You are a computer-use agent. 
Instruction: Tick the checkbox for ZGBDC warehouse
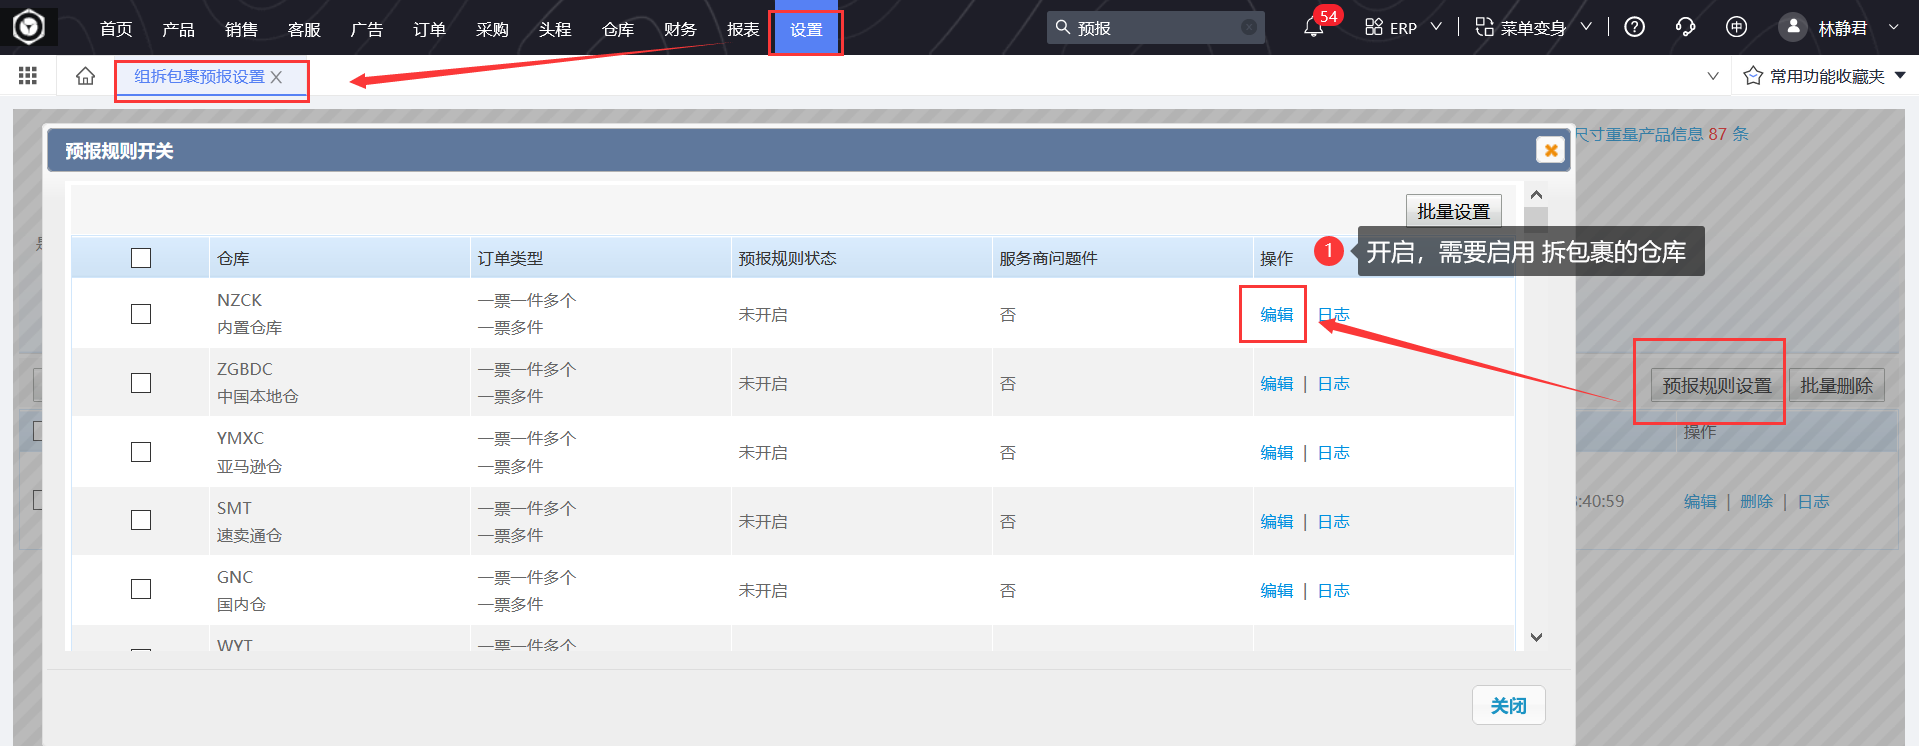[x=141, y=383]
